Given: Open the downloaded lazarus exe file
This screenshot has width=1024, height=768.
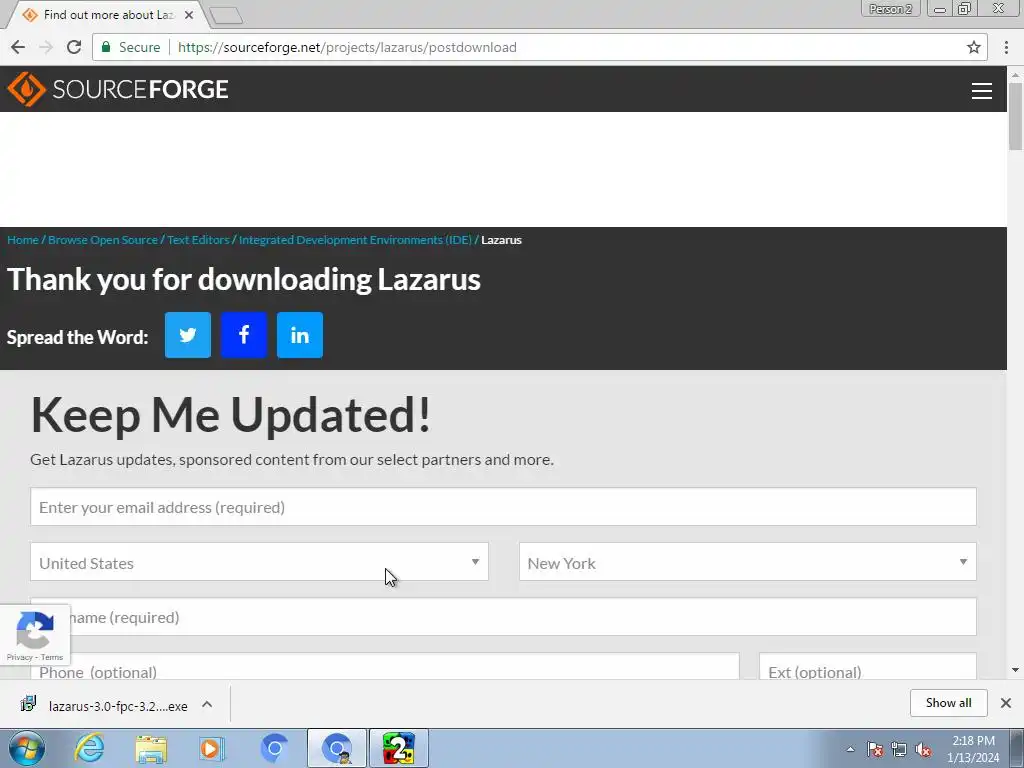Looking at the screenshot, I should (104, 705).
